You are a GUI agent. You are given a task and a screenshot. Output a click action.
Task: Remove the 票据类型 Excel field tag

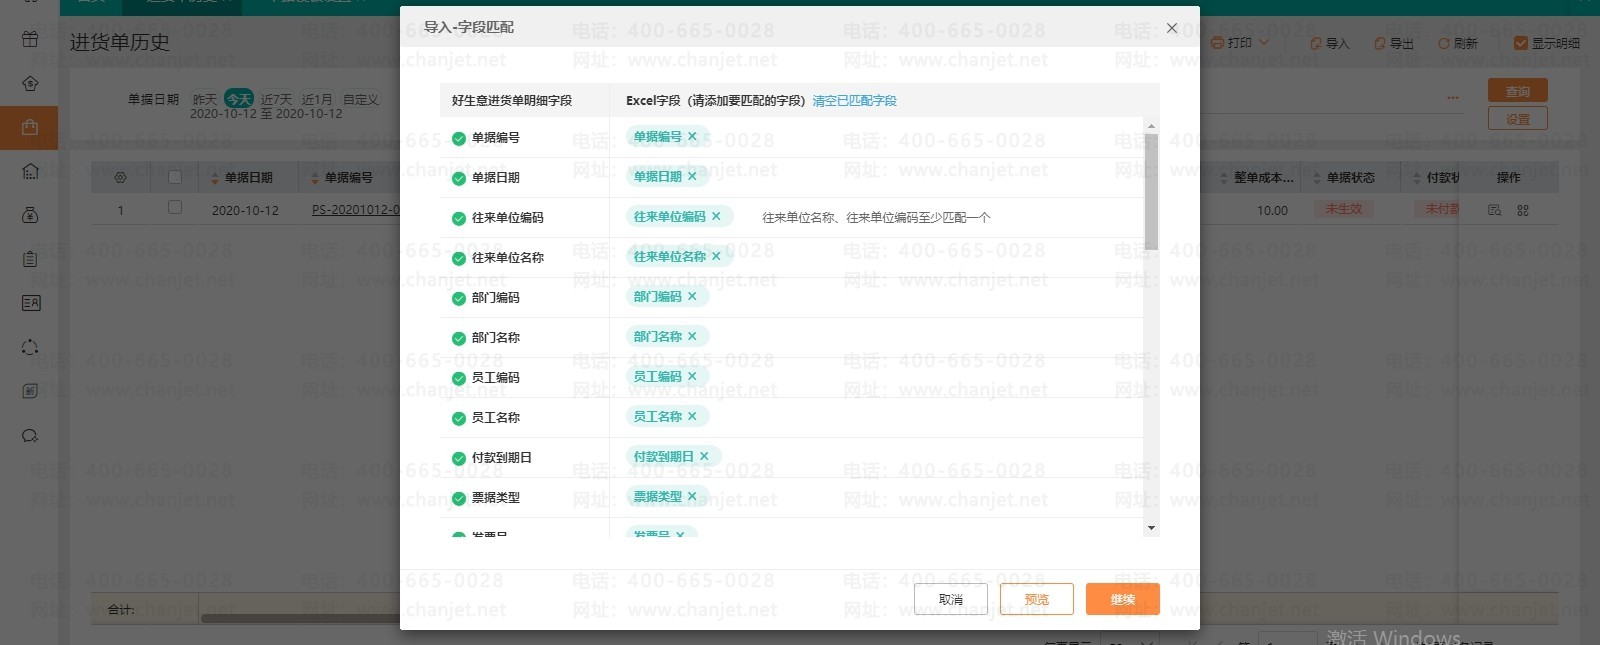(692, 497)
